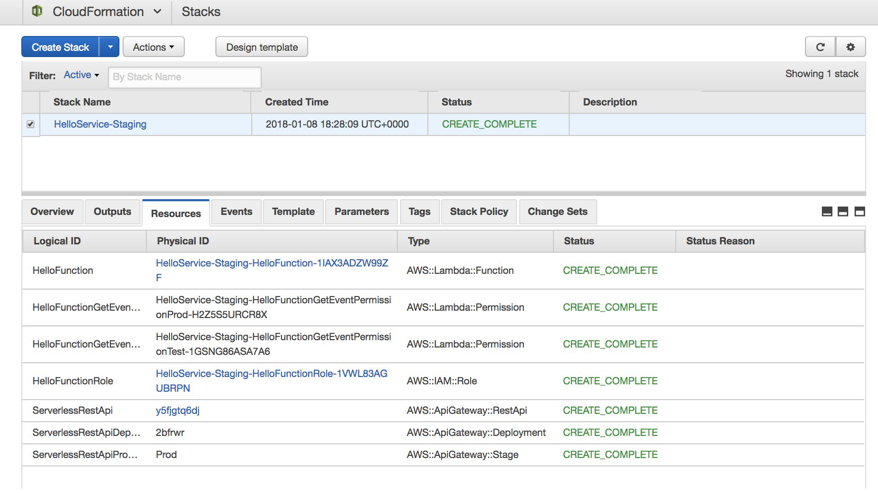Click the Create Stack button
This screenshot has width=878, height=493.
pyautogui.click(x=60, y=47)
